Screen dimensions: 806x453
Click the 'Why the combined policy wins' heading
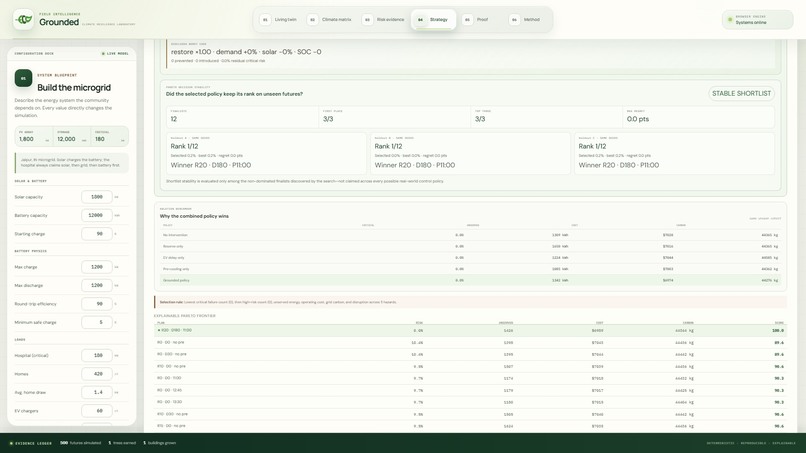194,216
